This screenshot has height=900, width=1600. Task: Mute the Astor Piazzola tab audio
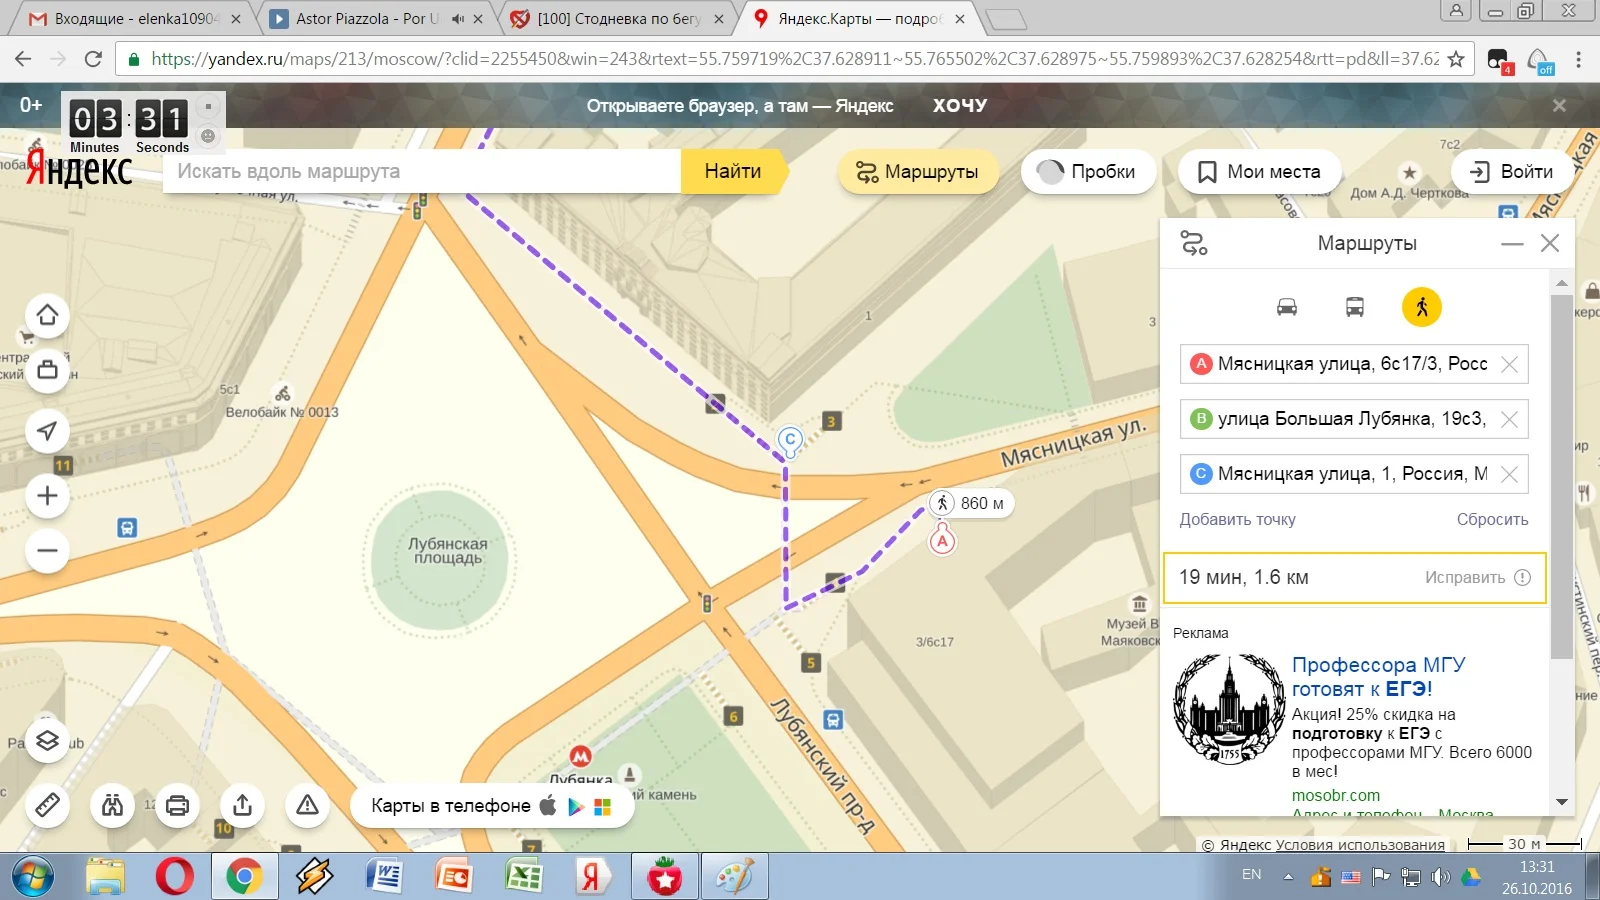[457, 19]
